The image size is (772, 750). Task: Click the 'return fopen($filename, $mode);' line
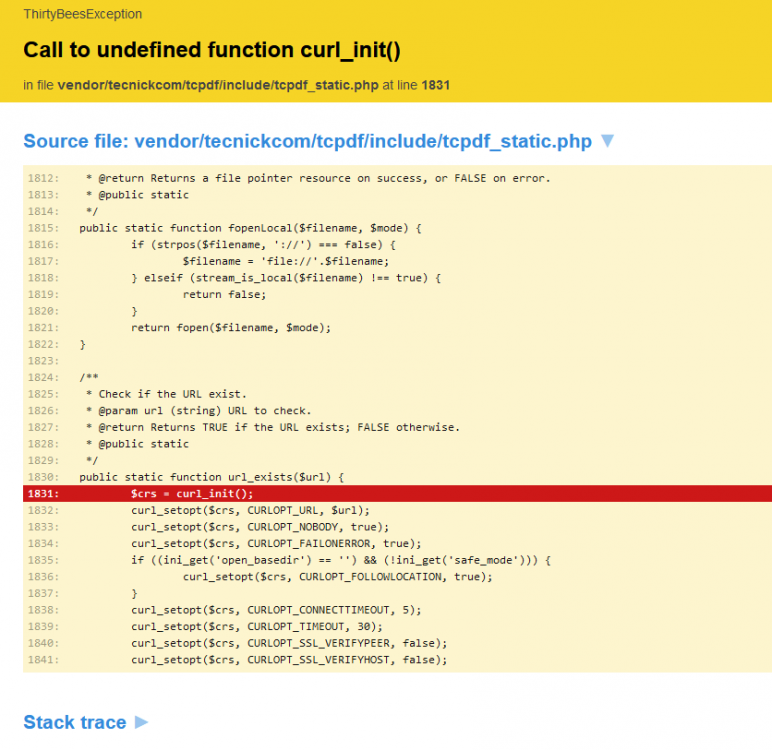tap(230, 327)
